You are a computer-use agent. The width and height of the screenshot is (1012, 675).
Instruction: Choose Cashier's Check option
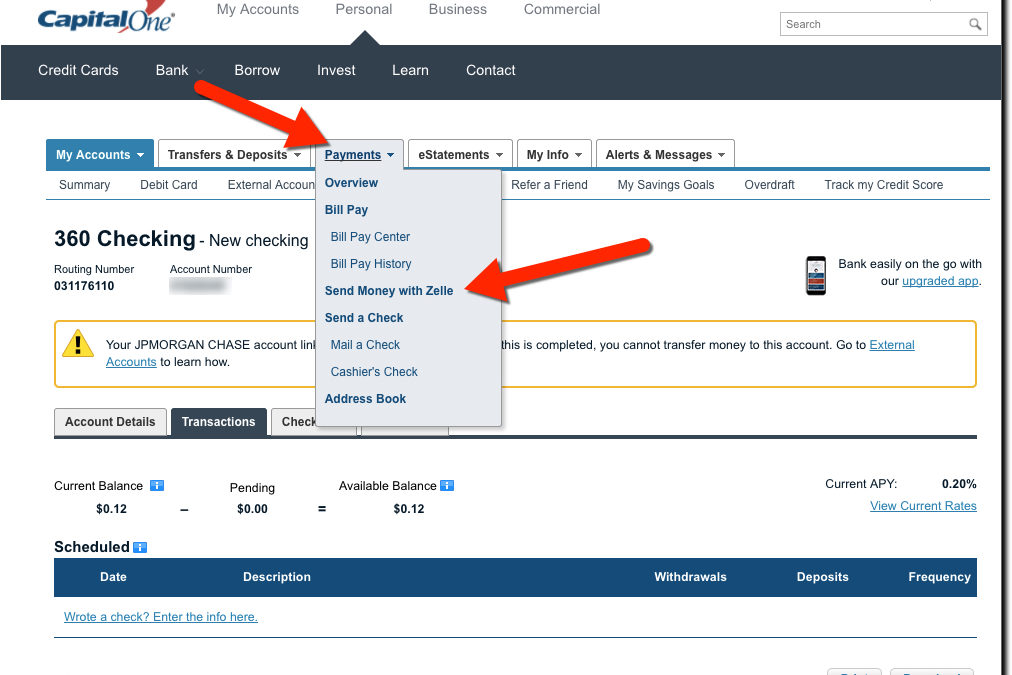click(x=374, y=372)
